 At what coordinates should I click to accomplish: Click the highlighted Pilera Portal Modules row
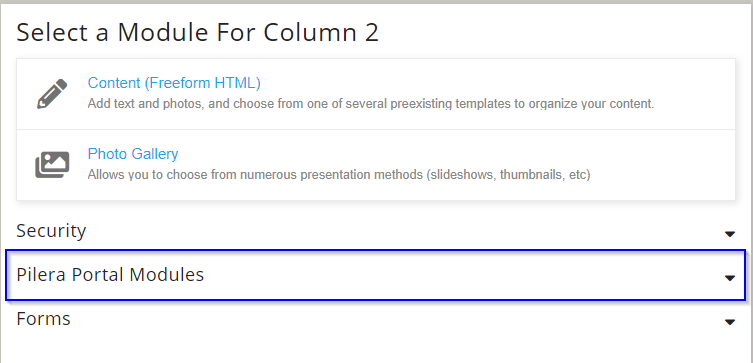(376, 275)
